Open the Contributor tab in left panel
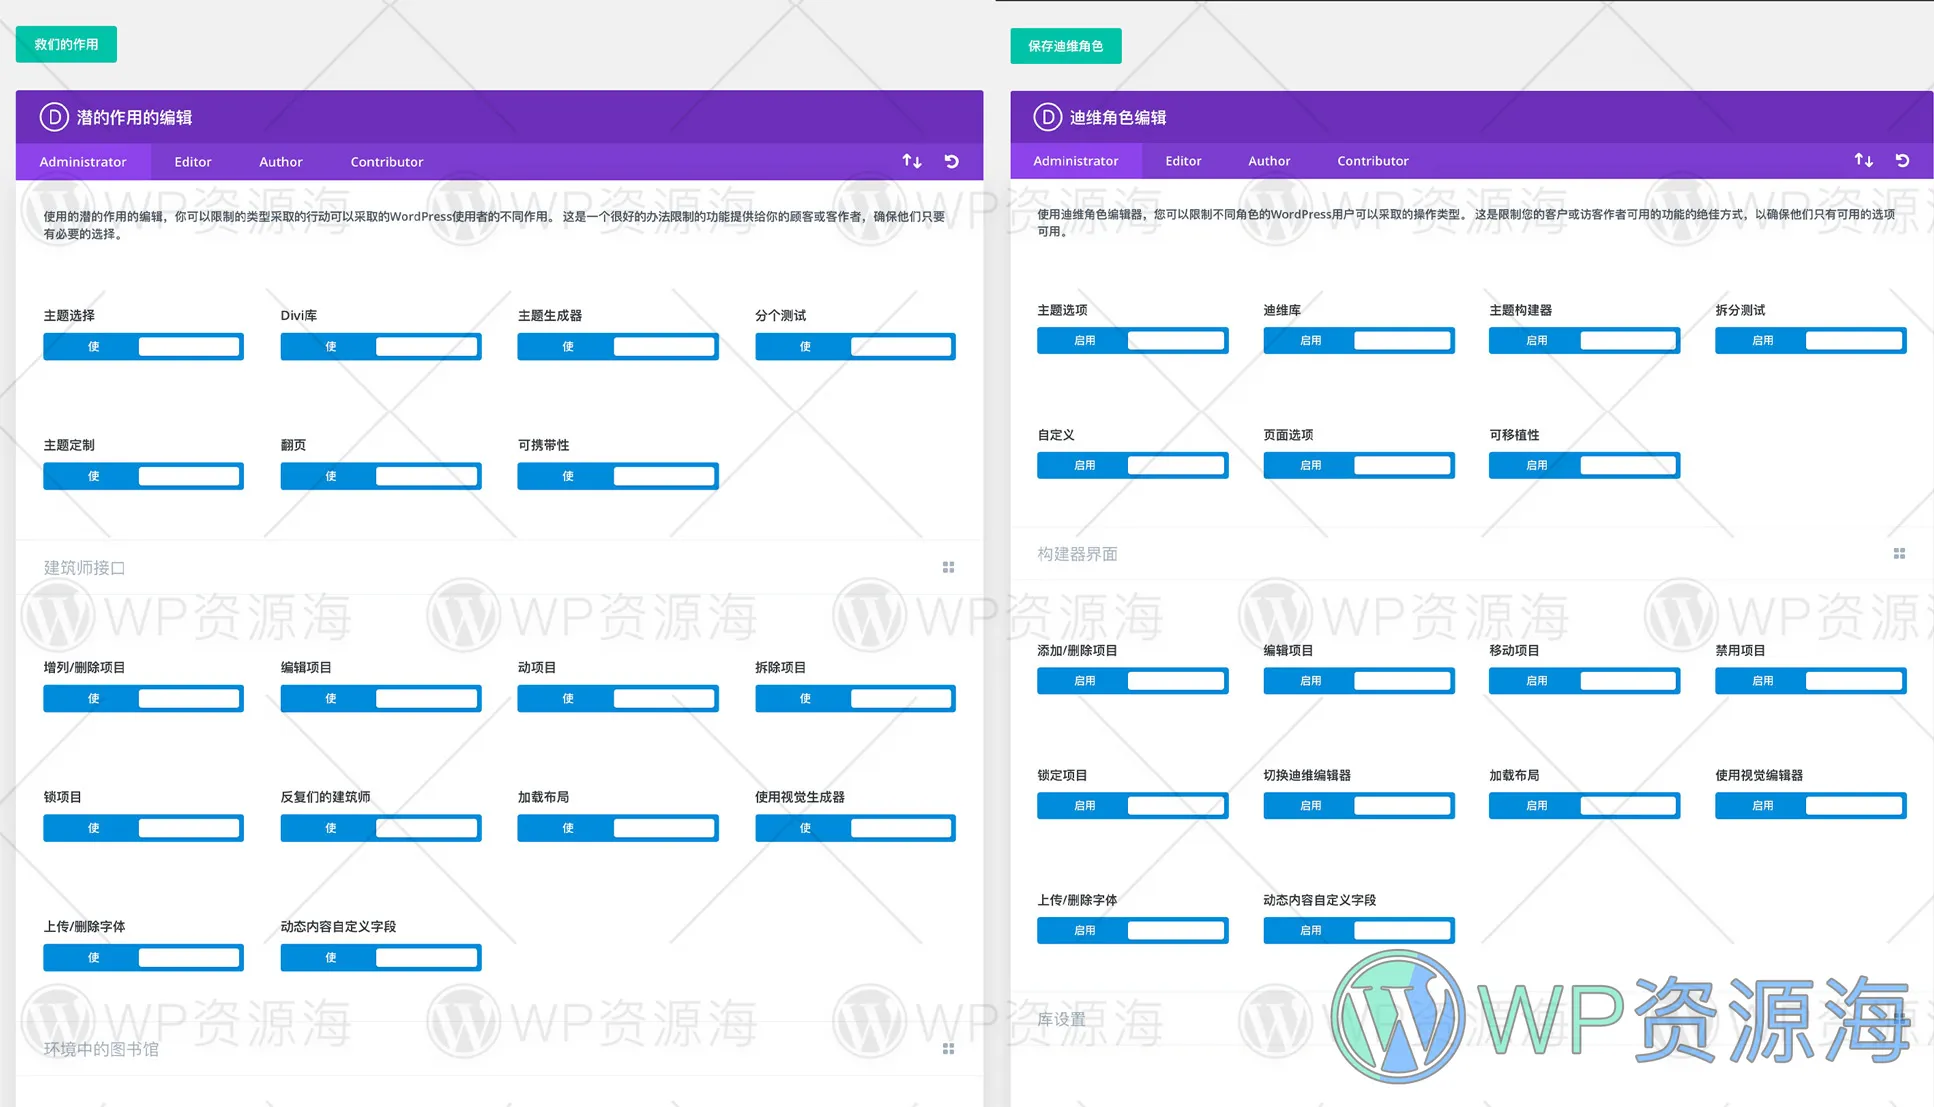Image resolution: width=1934 pixels, height=1107 pixels. click(x=386, y=161)
